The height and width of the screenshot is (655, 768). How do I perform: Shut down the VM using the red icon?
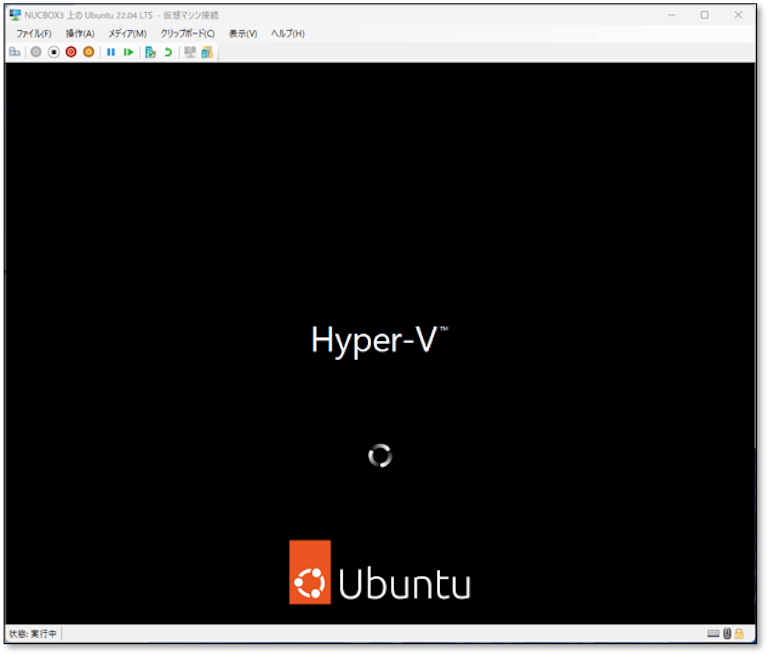71,52
